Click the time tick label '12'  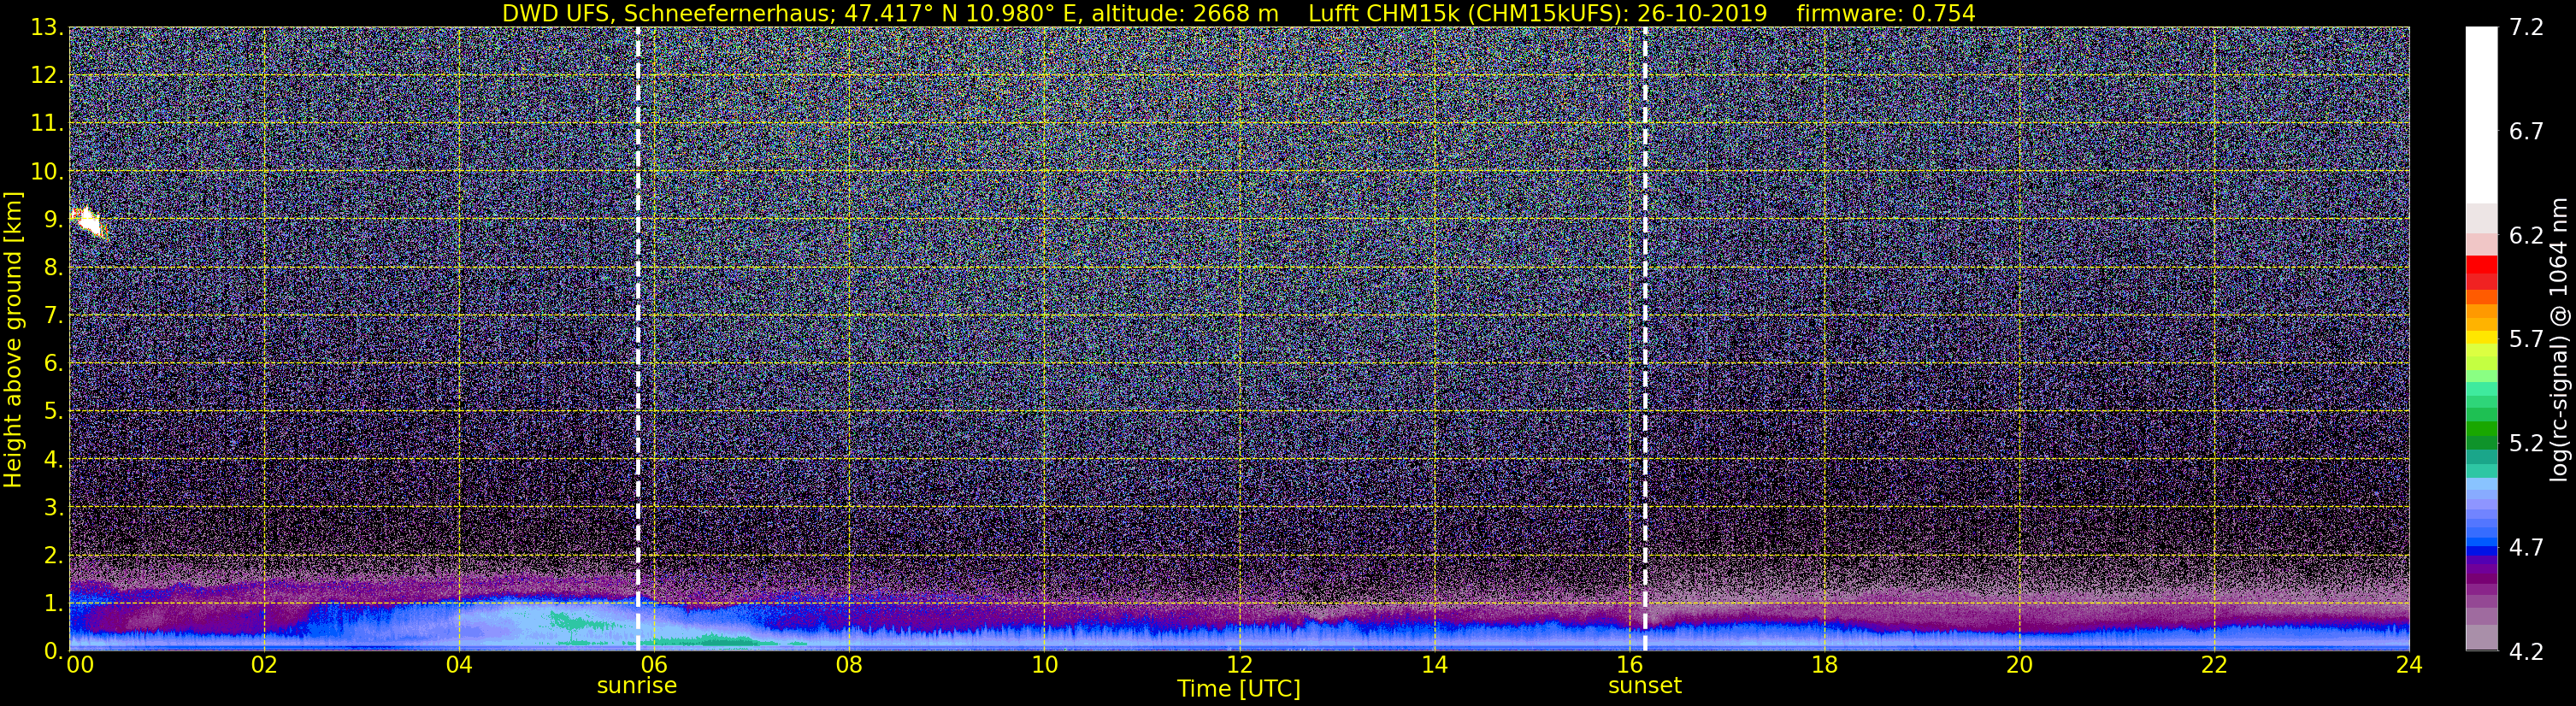pyautogui.click(x=1239, y=665)
